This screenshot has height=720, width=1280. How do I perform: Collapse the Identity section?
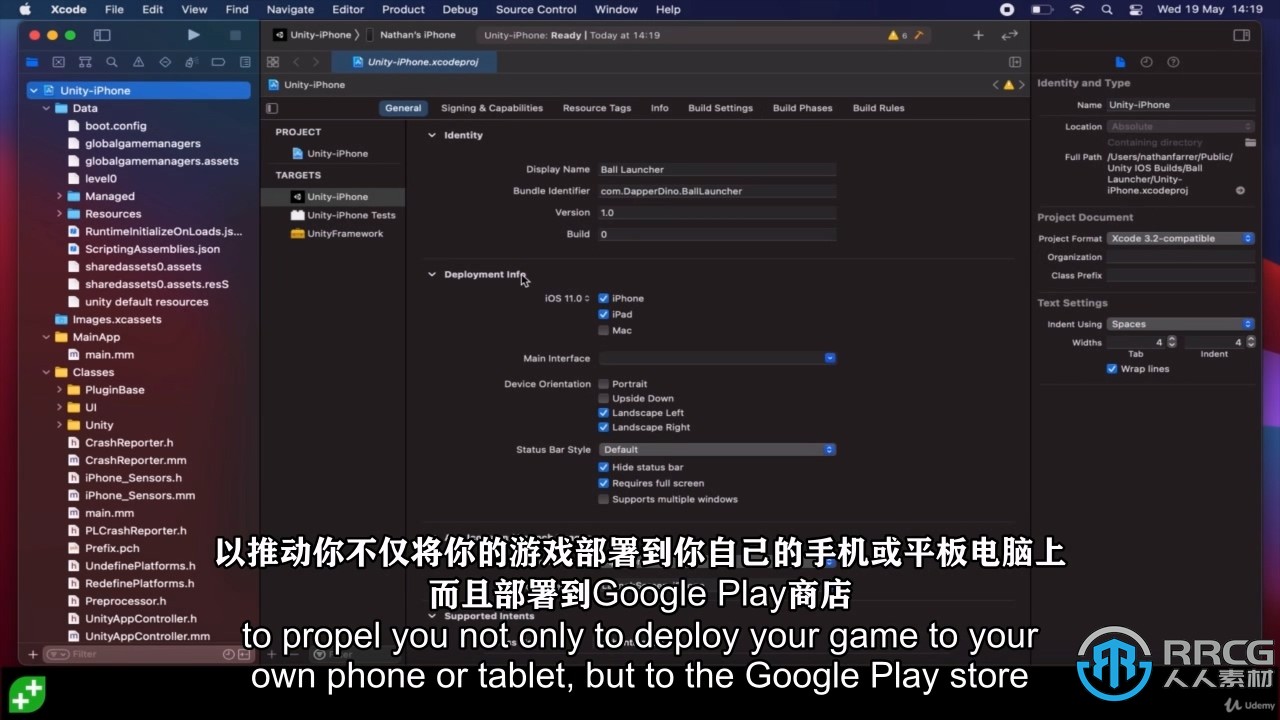432,135
